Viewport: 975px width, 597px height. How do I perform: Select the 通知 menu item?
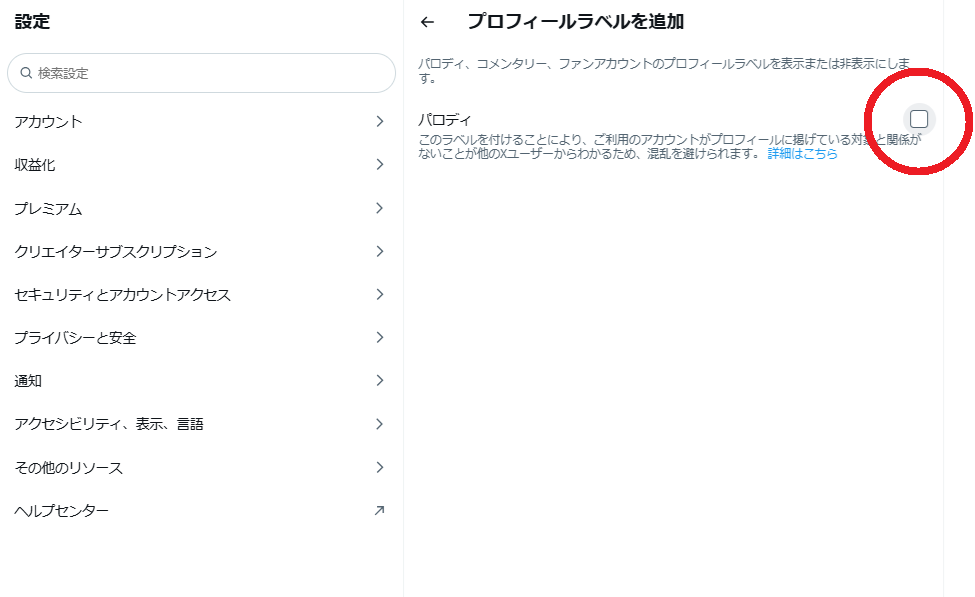tap(28, 381)
